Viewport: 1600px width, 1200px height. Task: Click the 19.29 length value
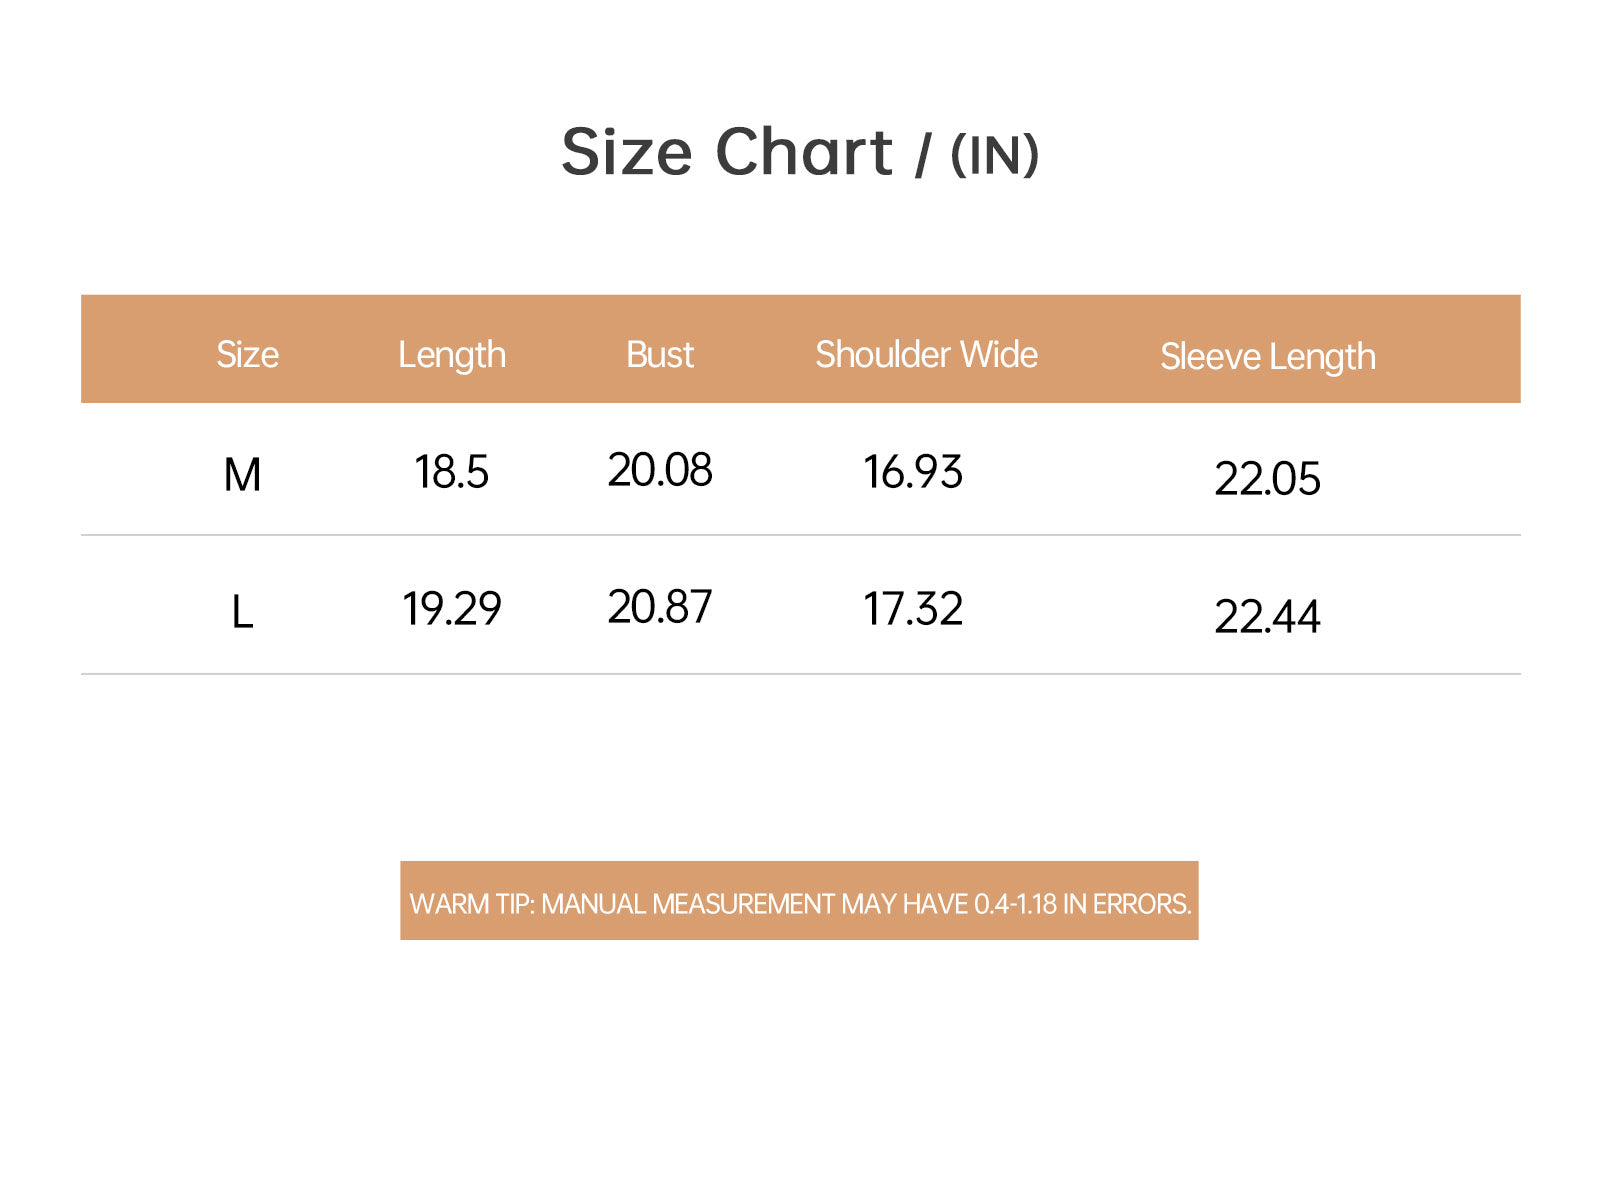(x=452, y=608)
